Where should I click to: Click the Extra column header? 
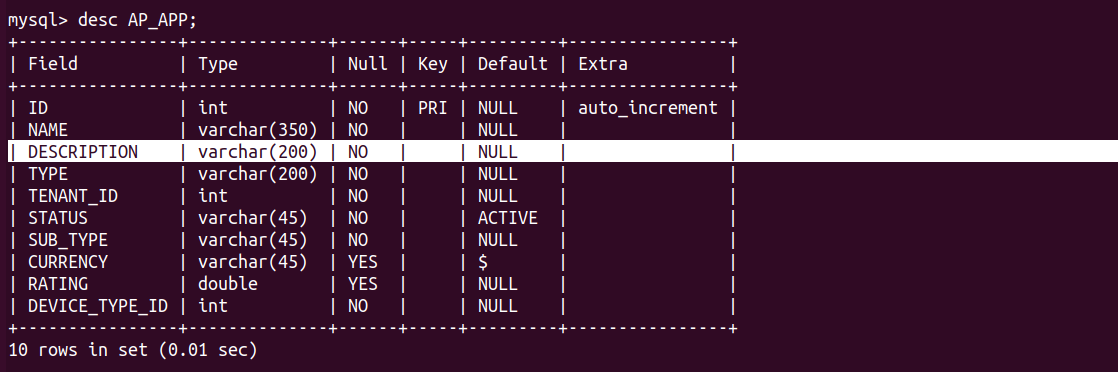click(603, 64)
